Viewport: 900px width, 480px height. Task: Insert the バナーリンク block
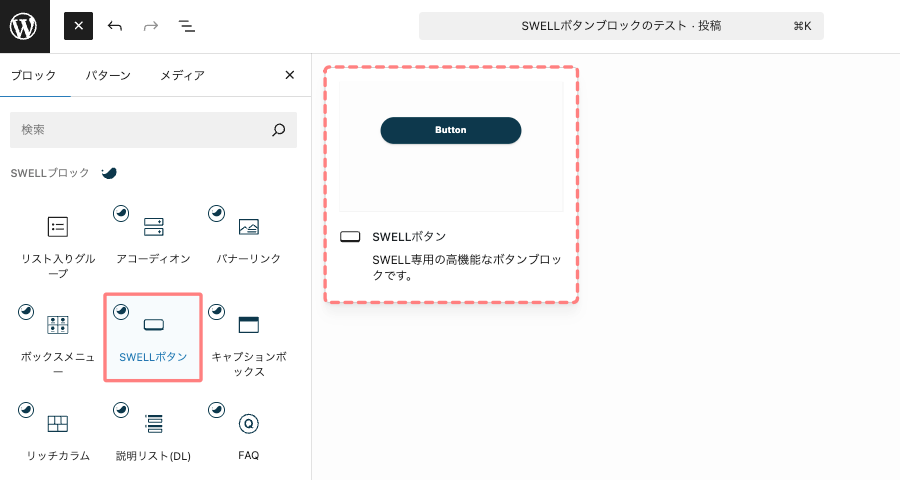click(249, 237)
